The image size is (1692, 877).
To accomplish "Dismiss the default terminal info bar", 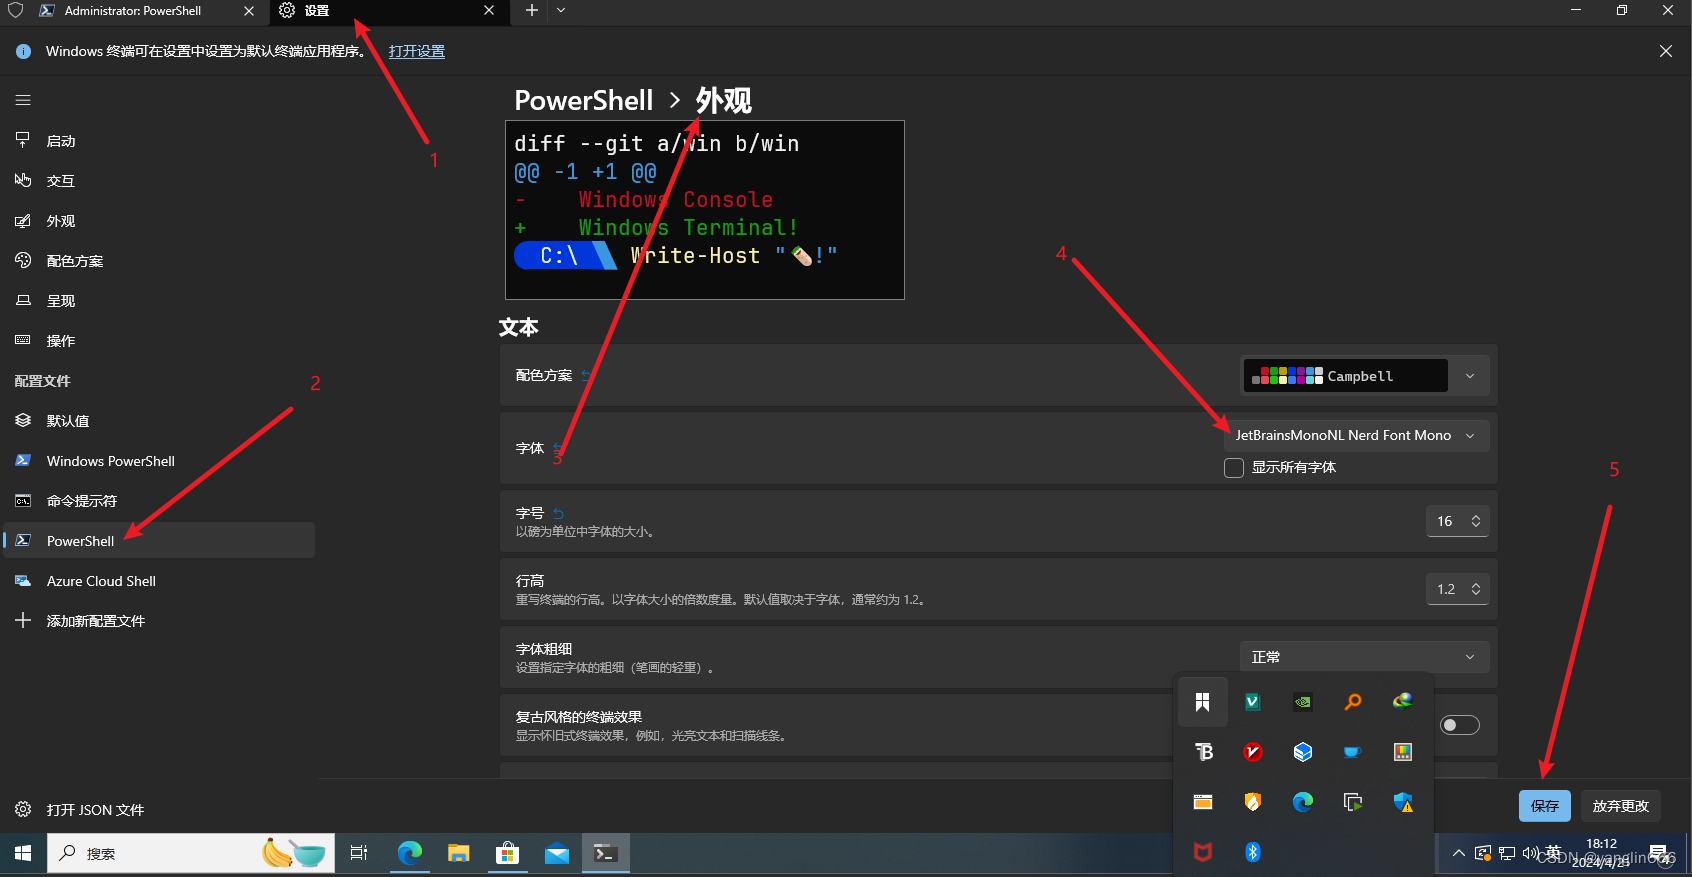I will tap(1666, 51).
